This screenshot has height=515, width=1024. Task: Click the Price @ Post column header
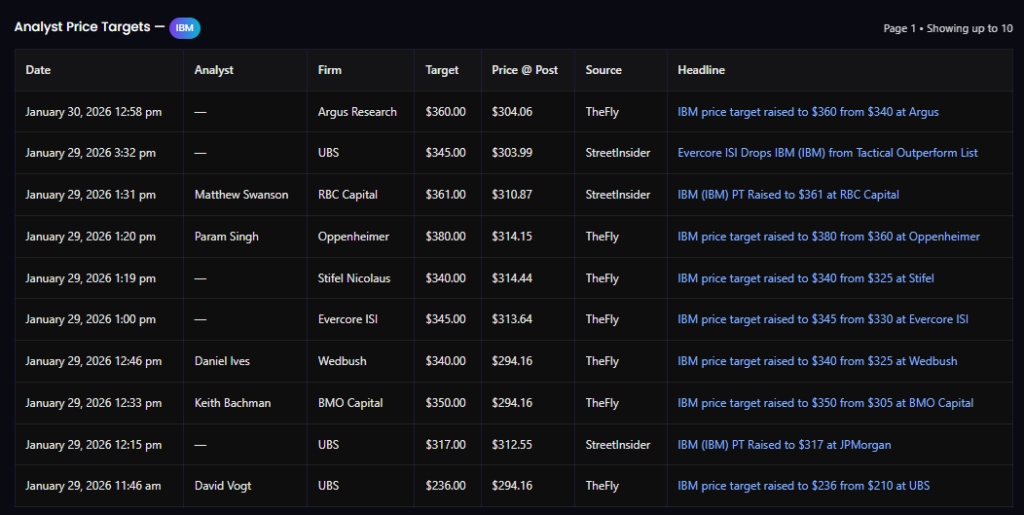click(524, 70)
